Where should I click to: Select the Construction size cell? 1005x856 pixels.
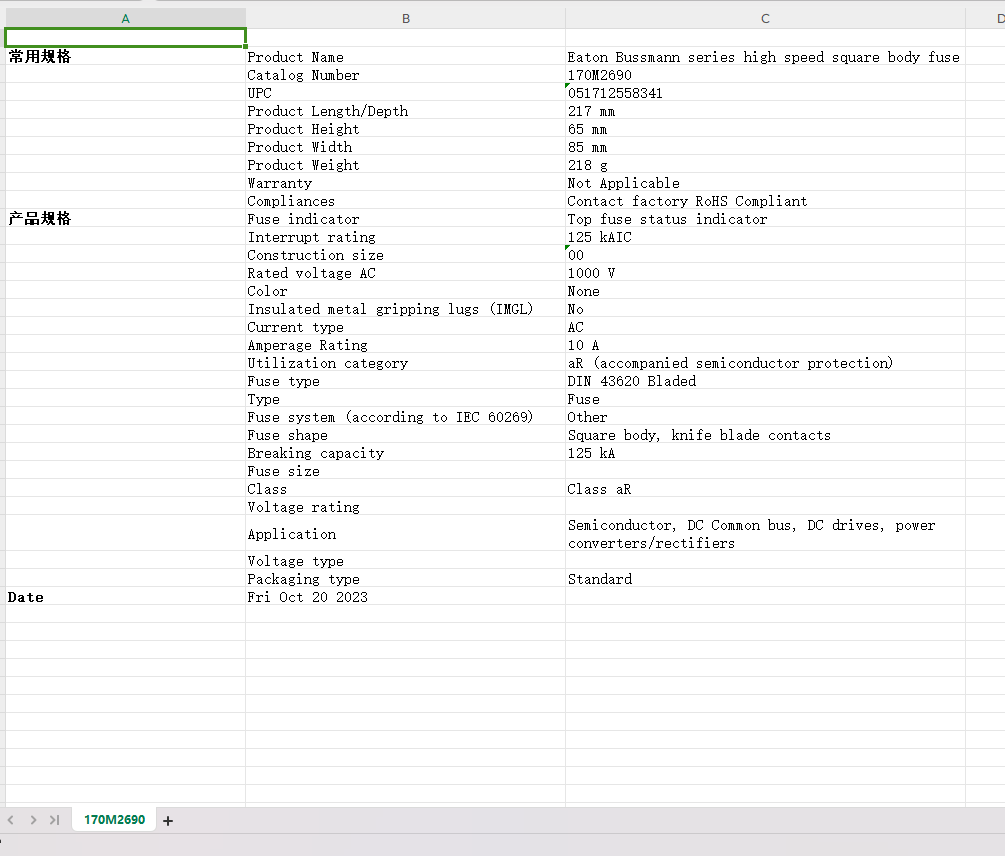coord(406,254)
